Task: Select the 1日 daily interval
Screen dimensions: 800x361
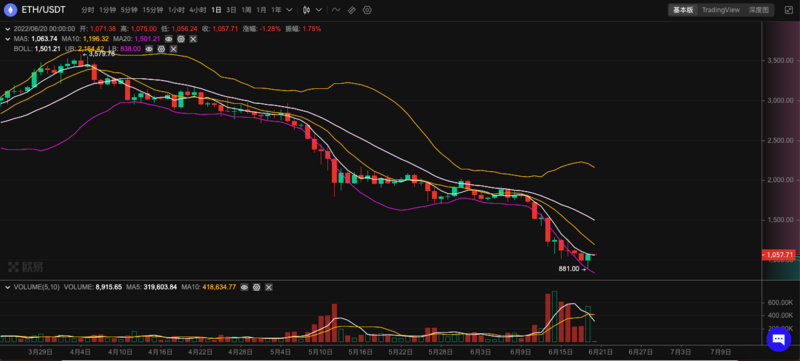Action: [x=217, y=10]
